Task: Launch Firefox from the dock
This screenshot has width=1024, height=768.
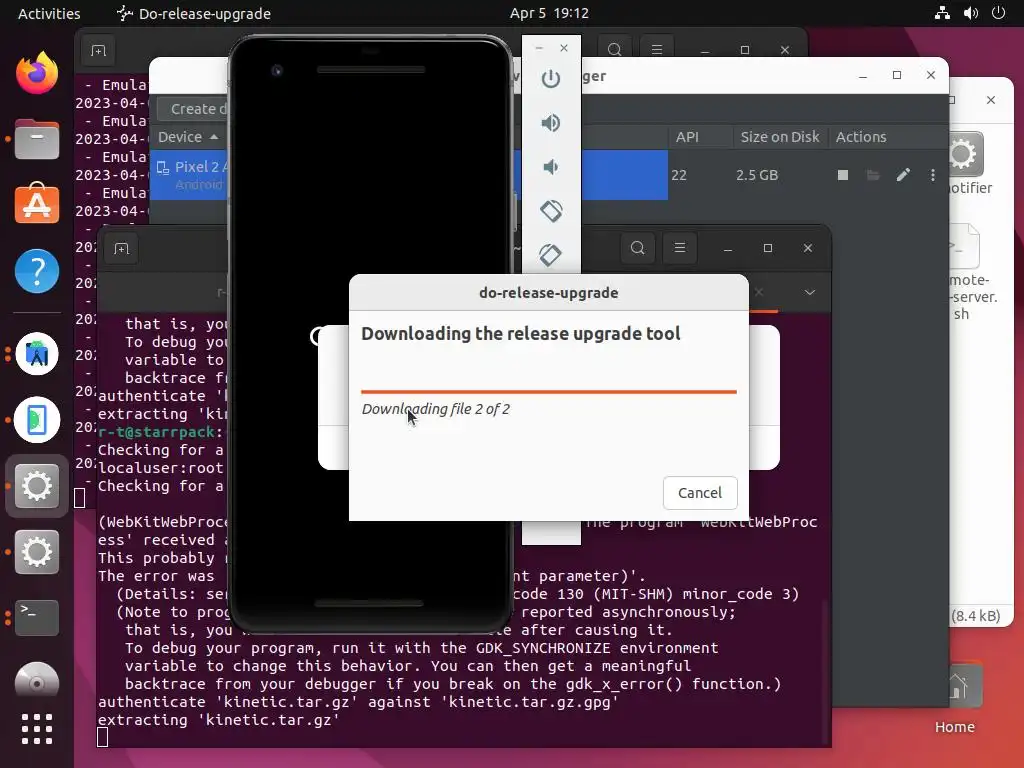Action: (37, 73)
